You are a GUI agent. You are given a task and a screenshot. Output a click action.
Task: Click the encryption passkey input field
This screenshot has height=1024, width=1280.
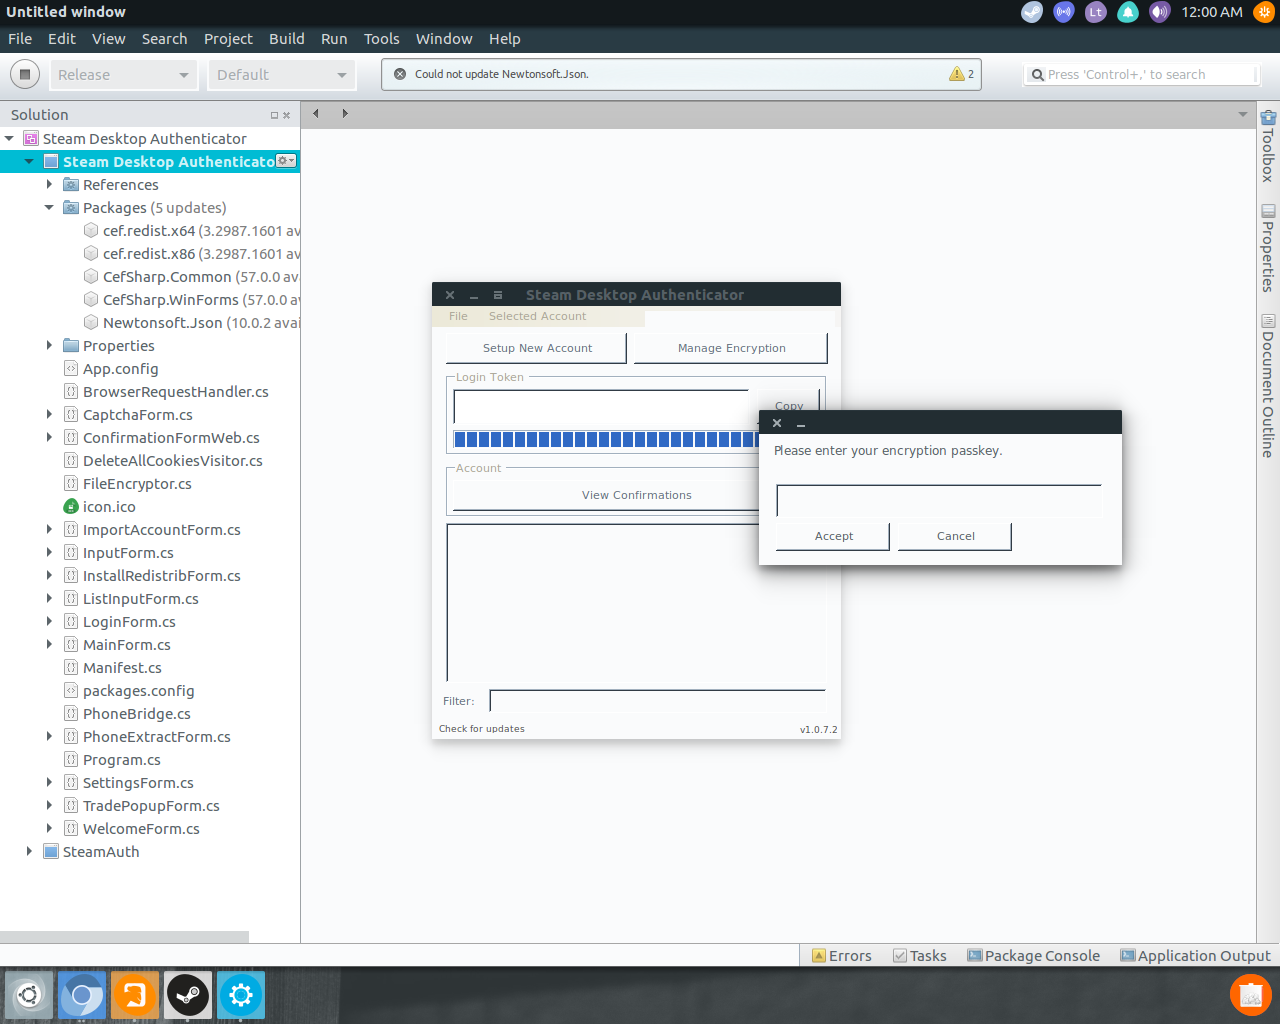click(x=938, y=499)
